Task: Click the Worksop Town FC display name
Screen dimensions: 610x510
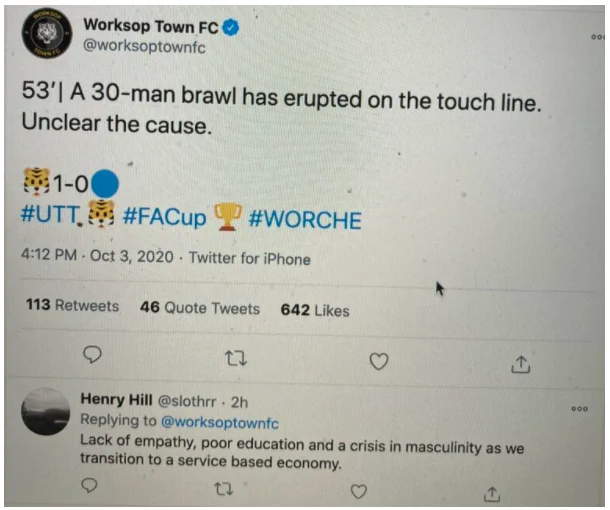Action: 151,26
